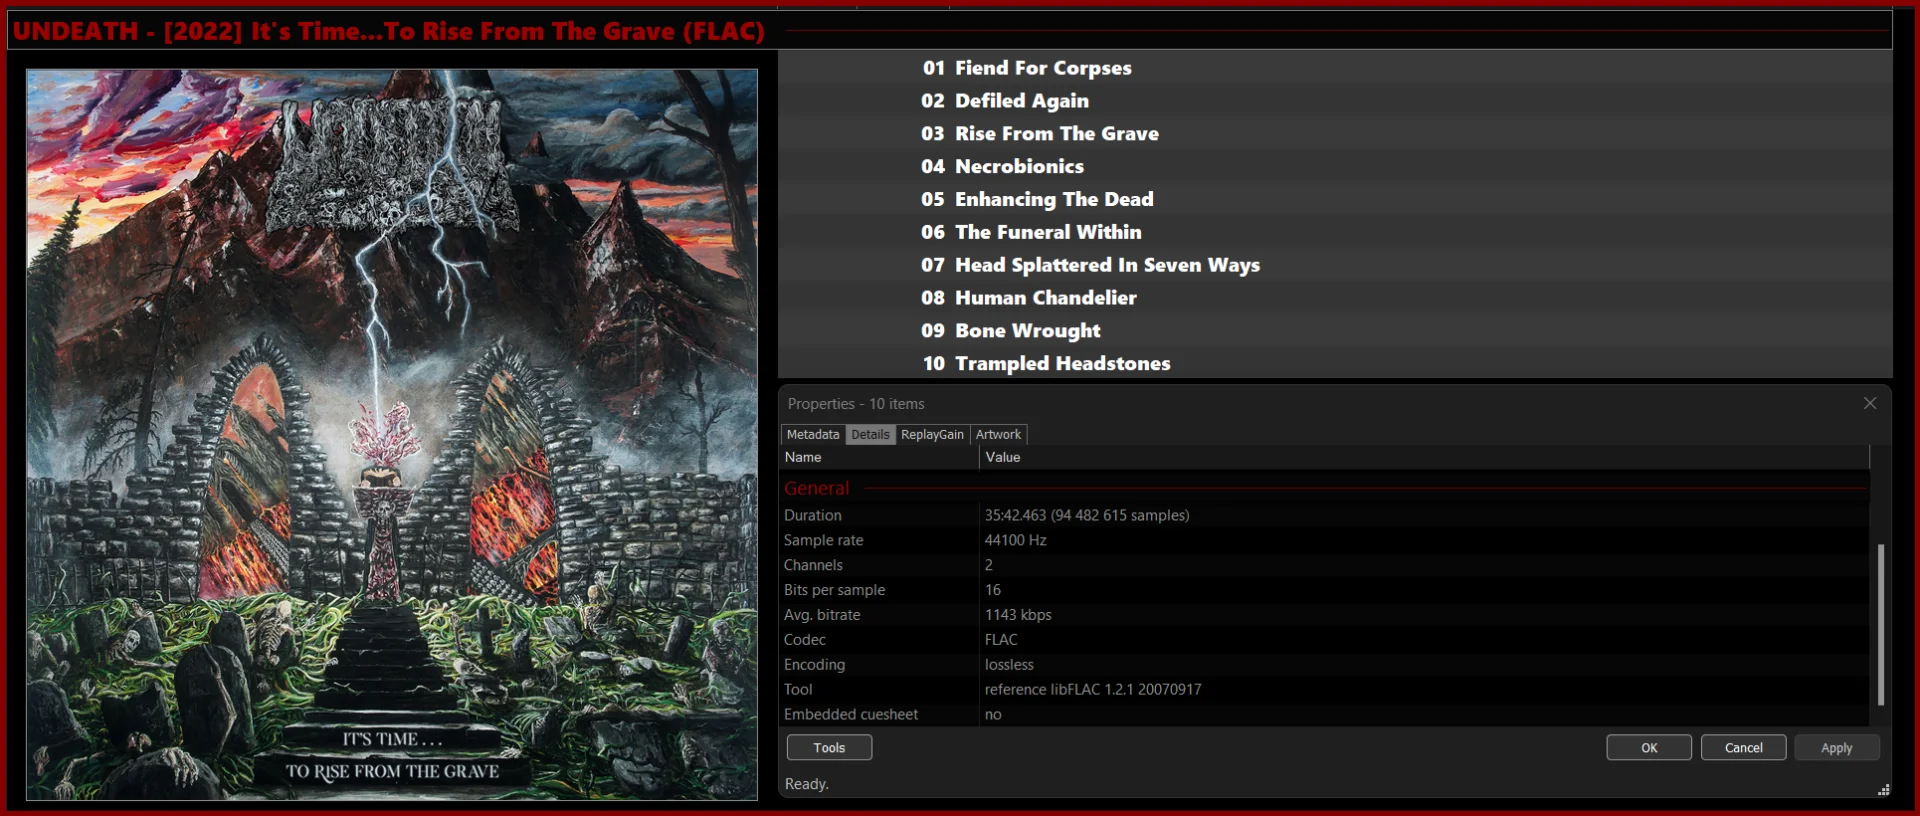Select track 04 Necrobionics
Image resolution: width=1920 pixels, height=816 pixels.
tap(1335, 167)
